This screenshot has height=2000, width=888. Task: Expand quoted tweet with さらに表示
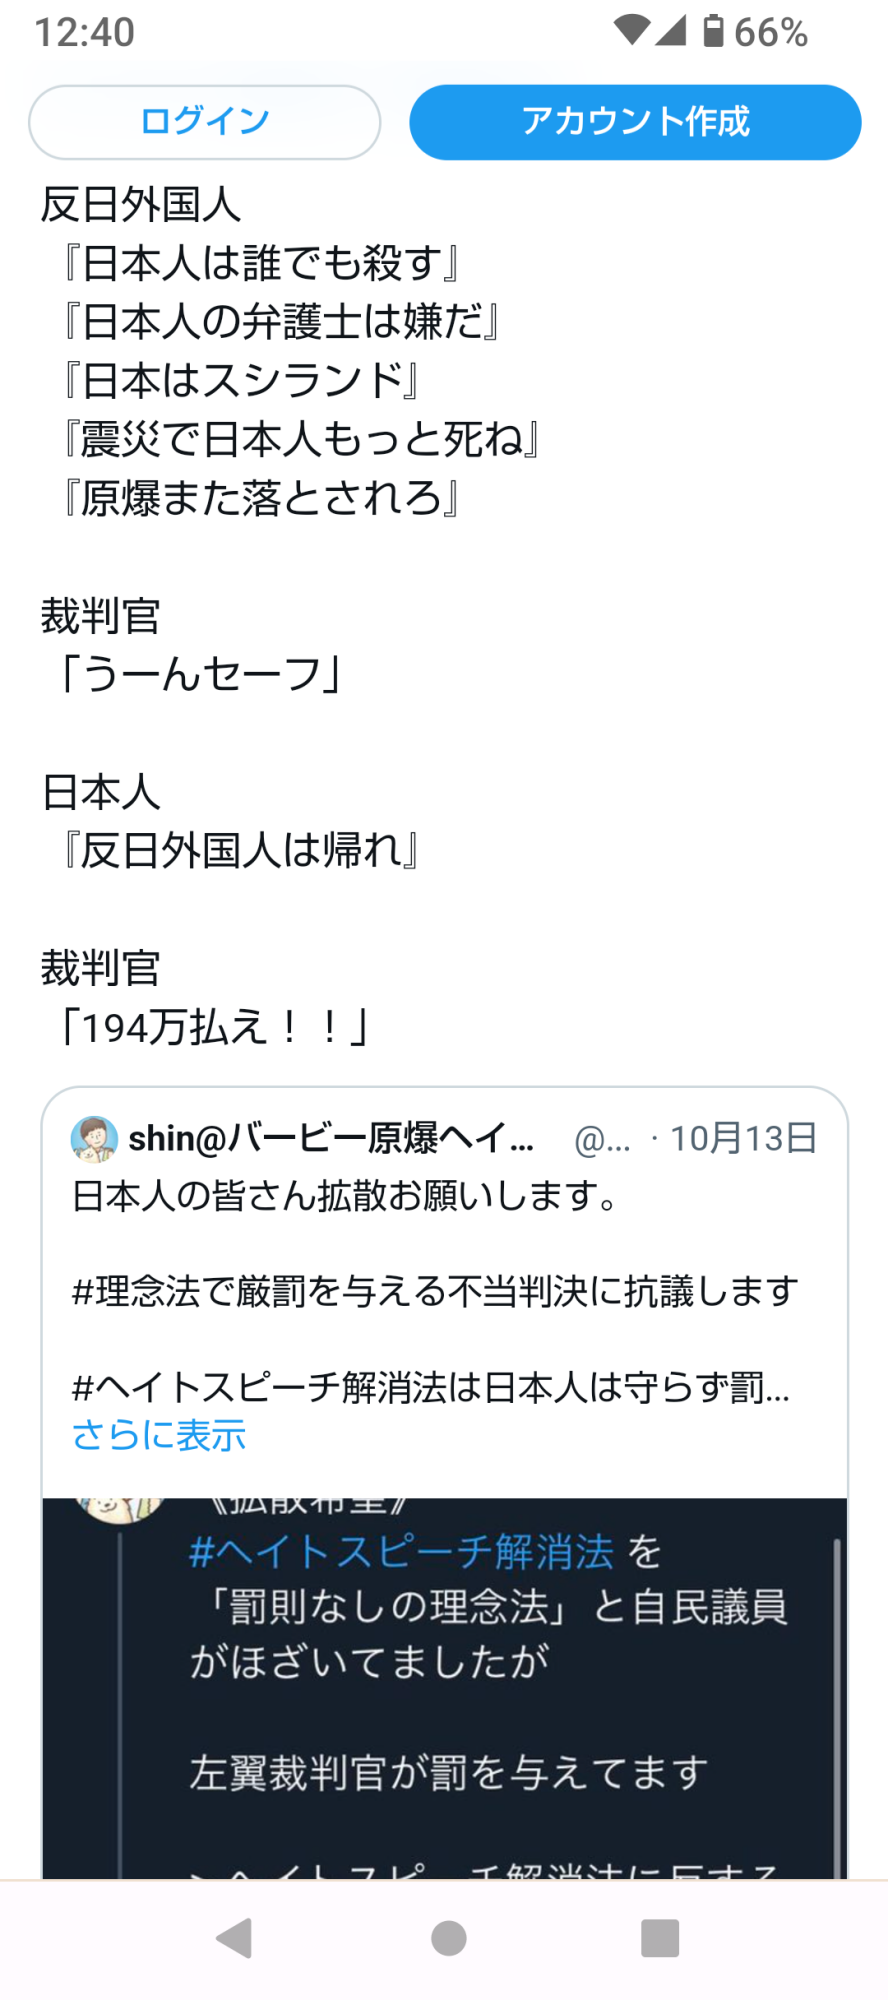tap(159, 1435)
